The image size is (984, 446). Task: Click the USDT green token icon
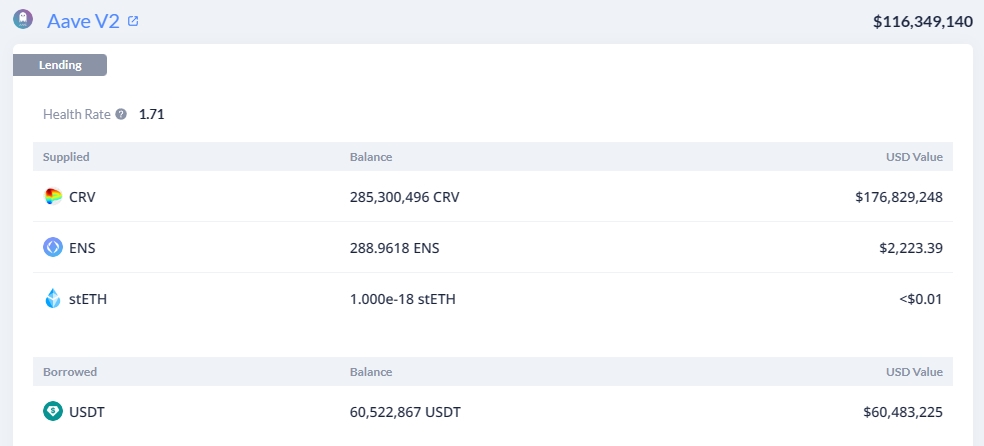click(53, 411)
